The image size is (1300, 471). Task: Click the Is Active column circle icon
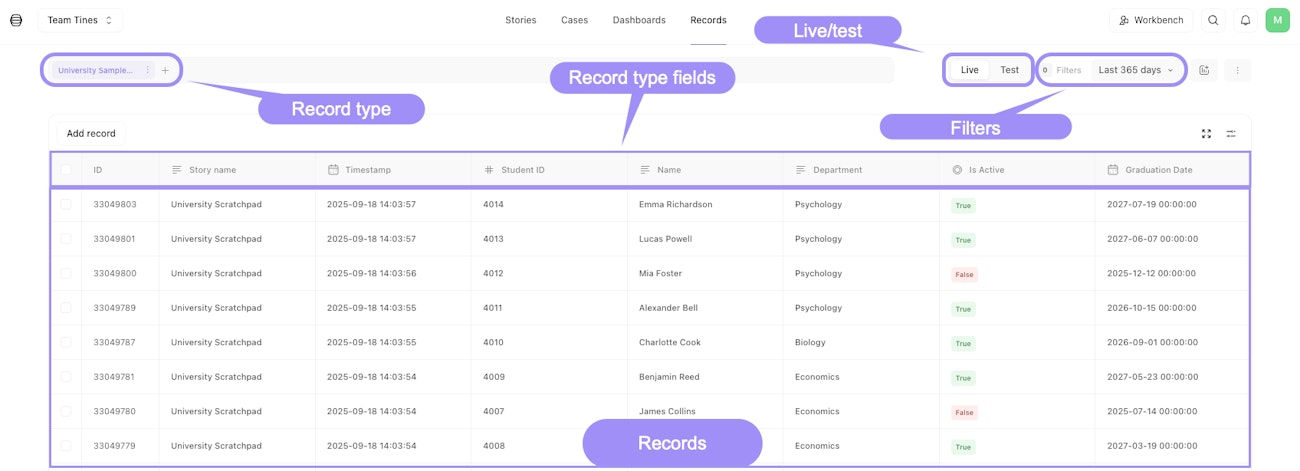(x=957, y=170)
